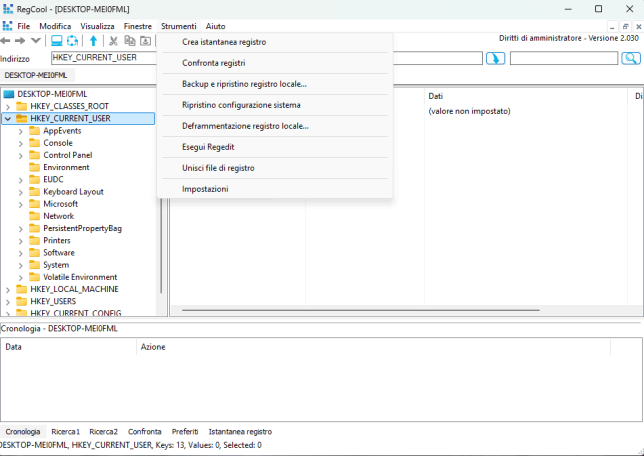Image resolution: width=644 pixels, height=456 pixels.
Task: Click the back navigation arrow
Action: pos(6,41)
